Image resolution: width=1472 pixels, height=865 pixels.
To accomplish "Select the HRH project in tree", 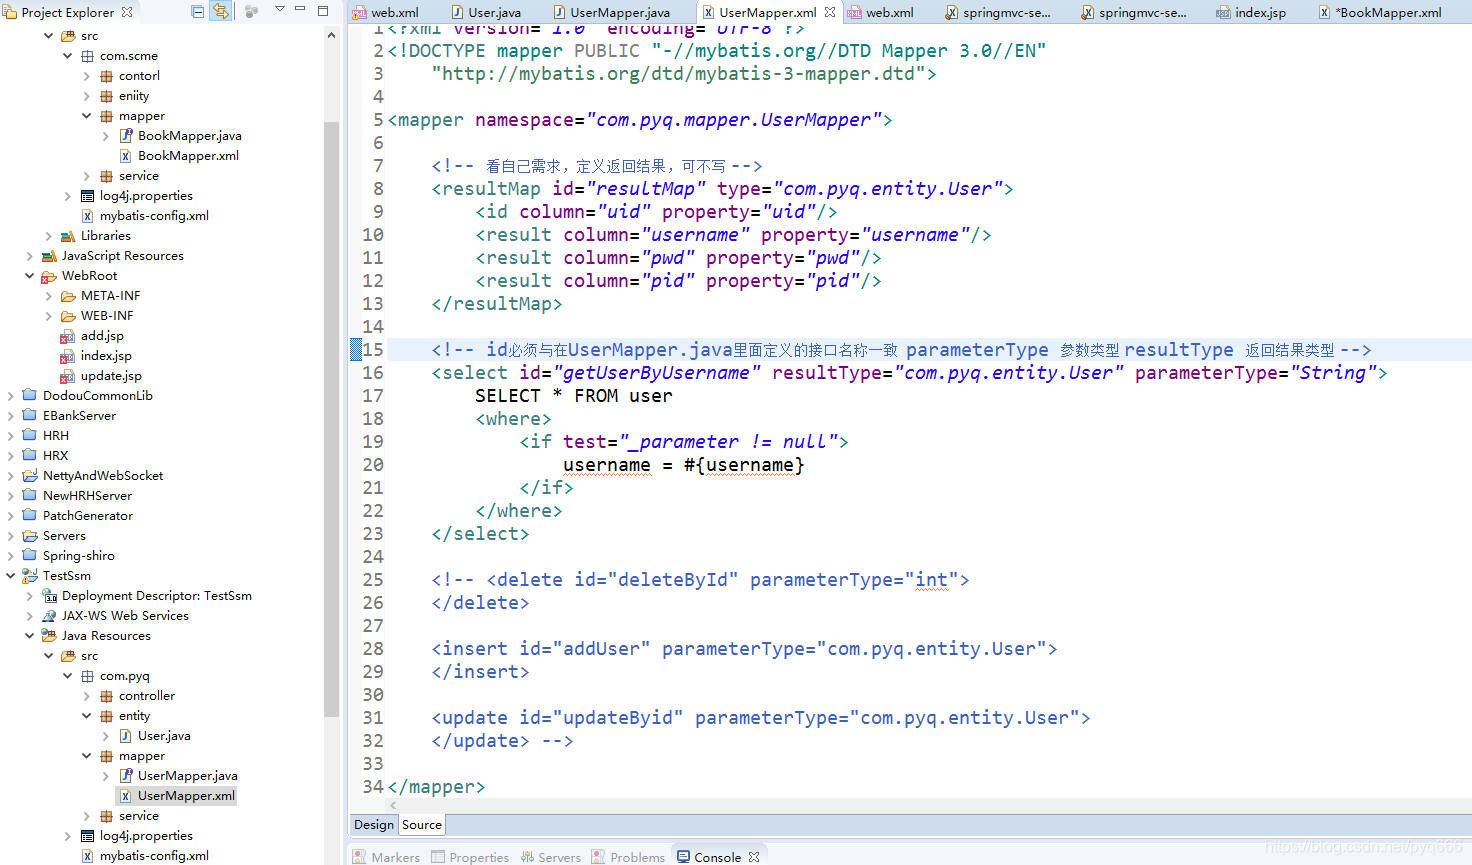I will click(56, 436).
